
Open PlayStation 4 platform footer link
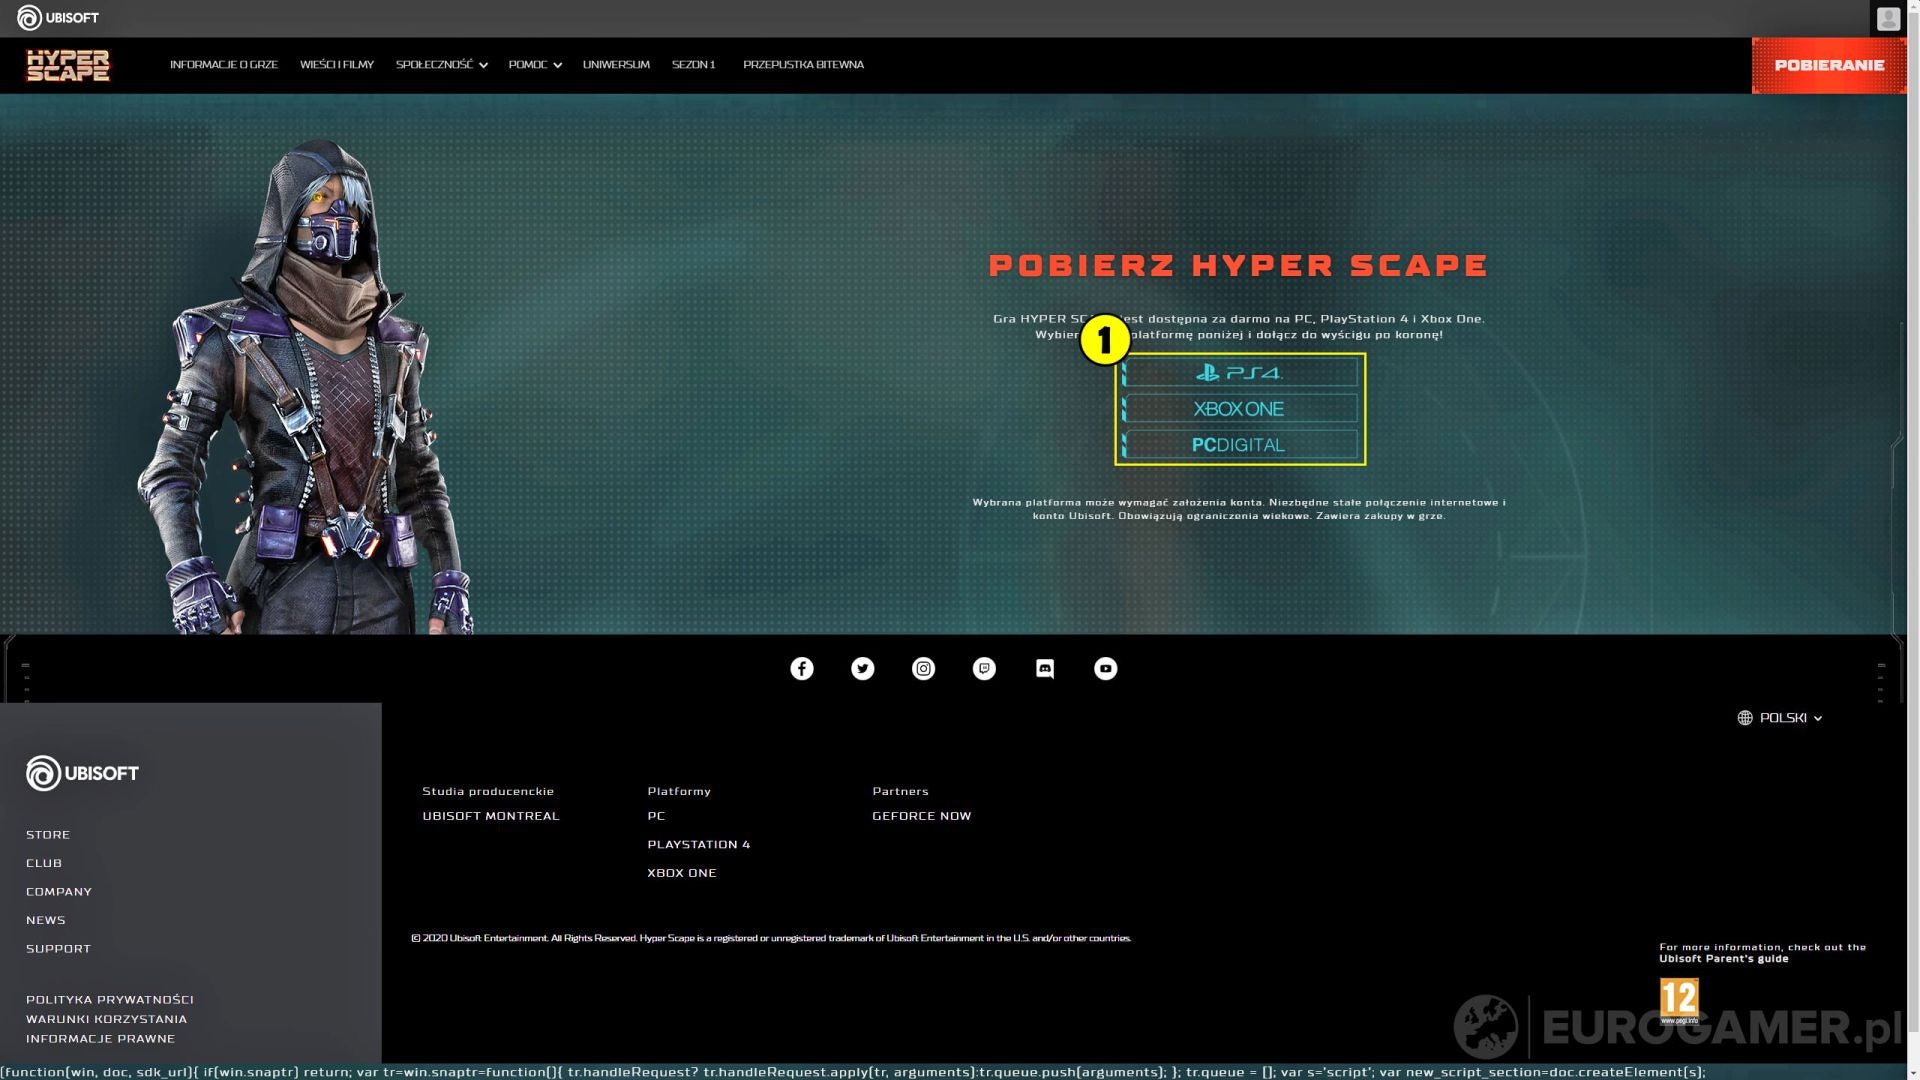(x=699, y=845)
